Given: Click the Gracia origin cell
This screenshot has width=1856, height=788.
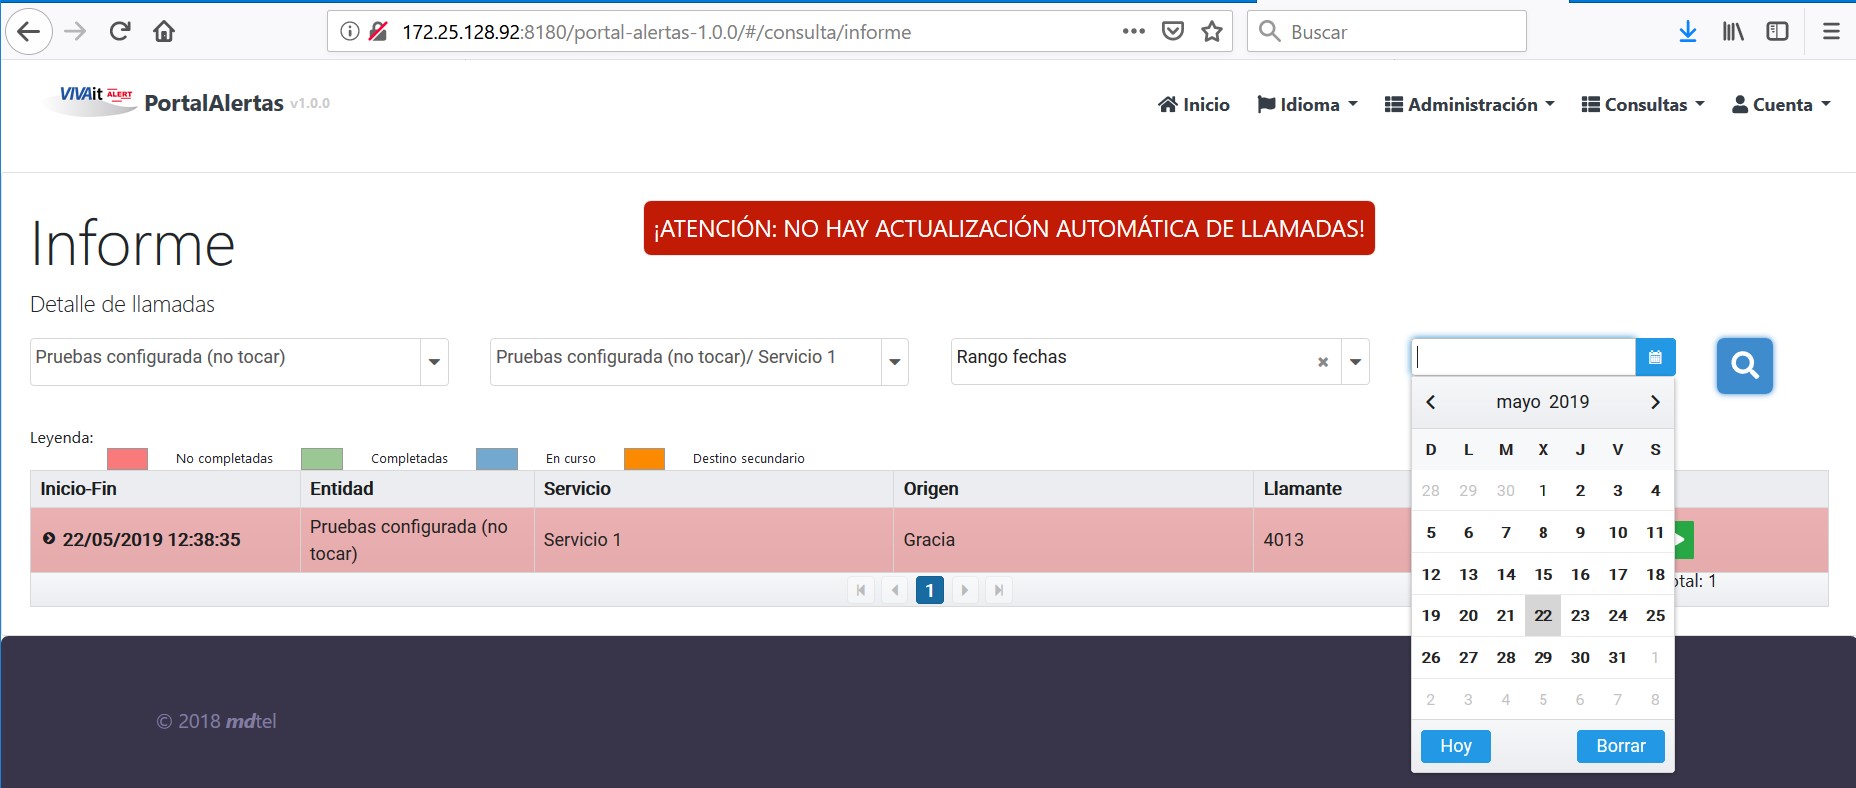Looking at the screenshot, I should 1073,540.
